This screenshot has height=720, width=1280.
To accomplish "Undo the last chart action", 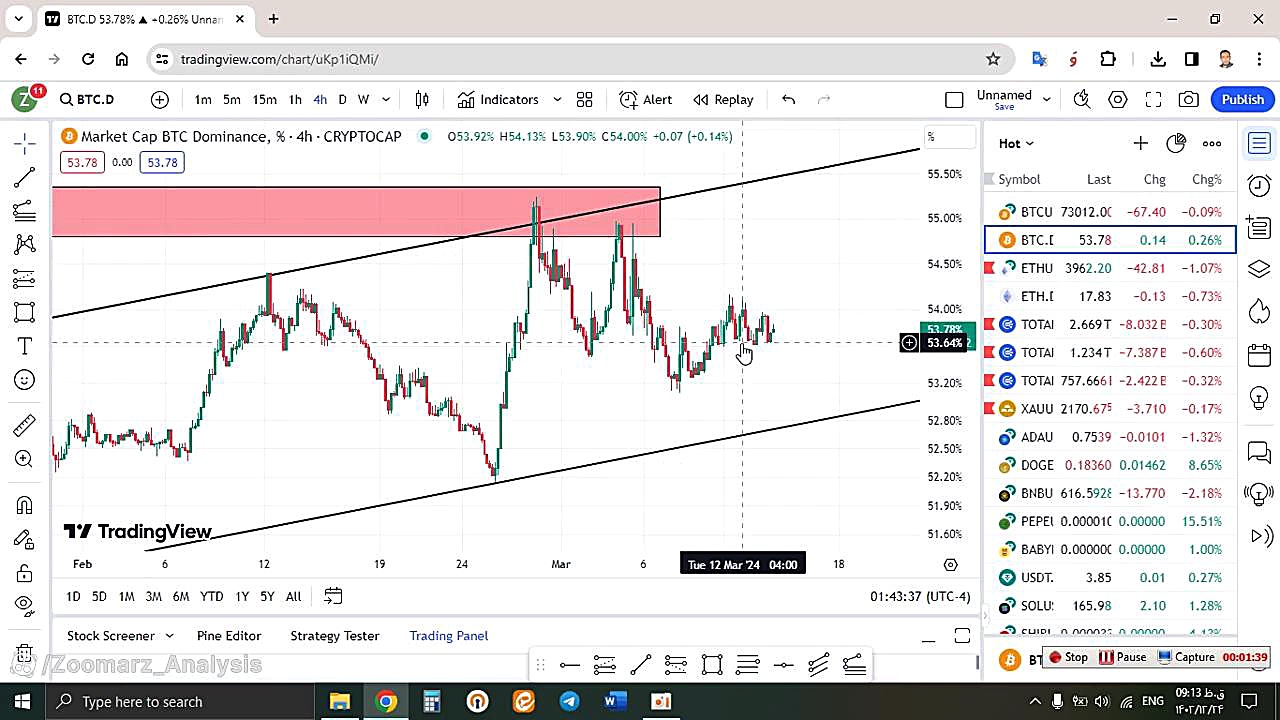I will [x=788, y=99].
